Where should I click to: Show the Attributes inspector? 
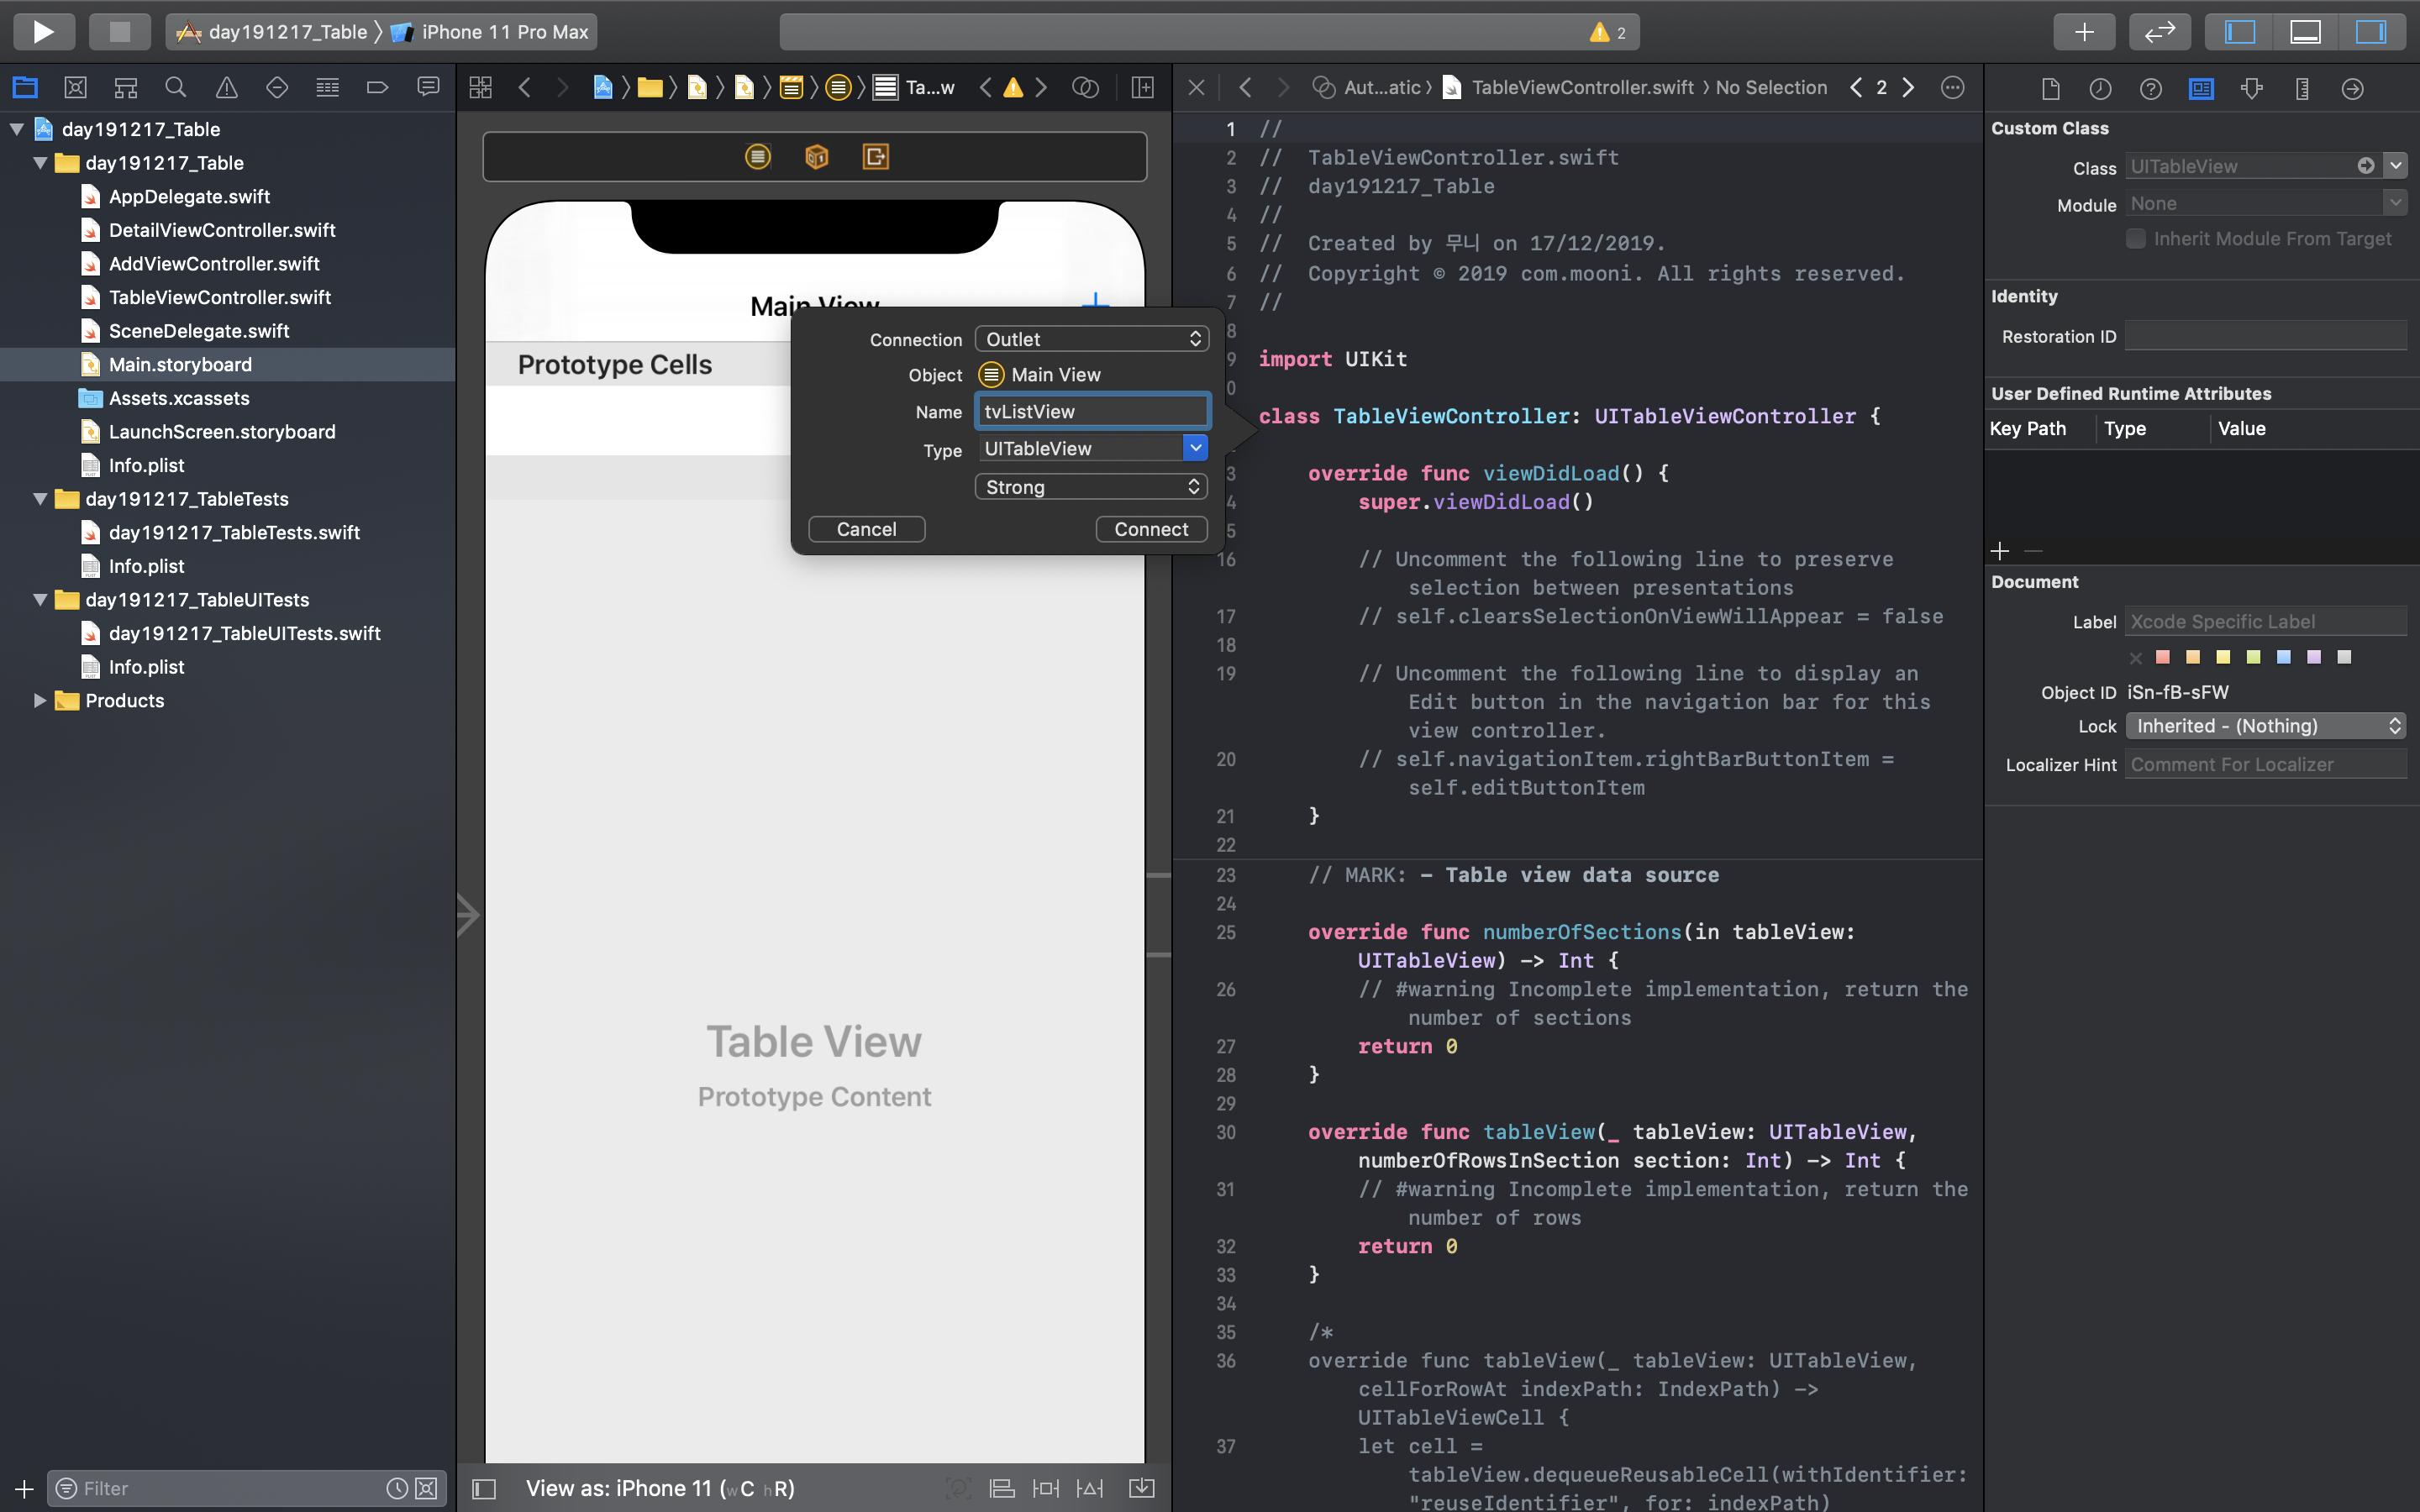(x=2252, y=89)
